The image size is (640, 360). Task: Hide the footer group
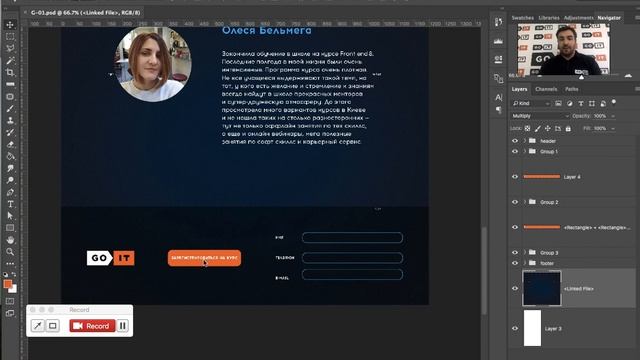pos(515,263)
